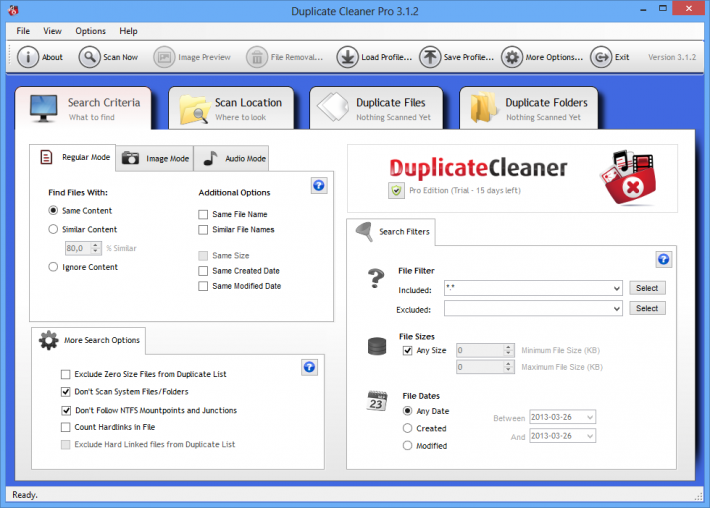The image size is (710, 508).
Task: Click the gear icon of More Search Options
Action: 48,340
